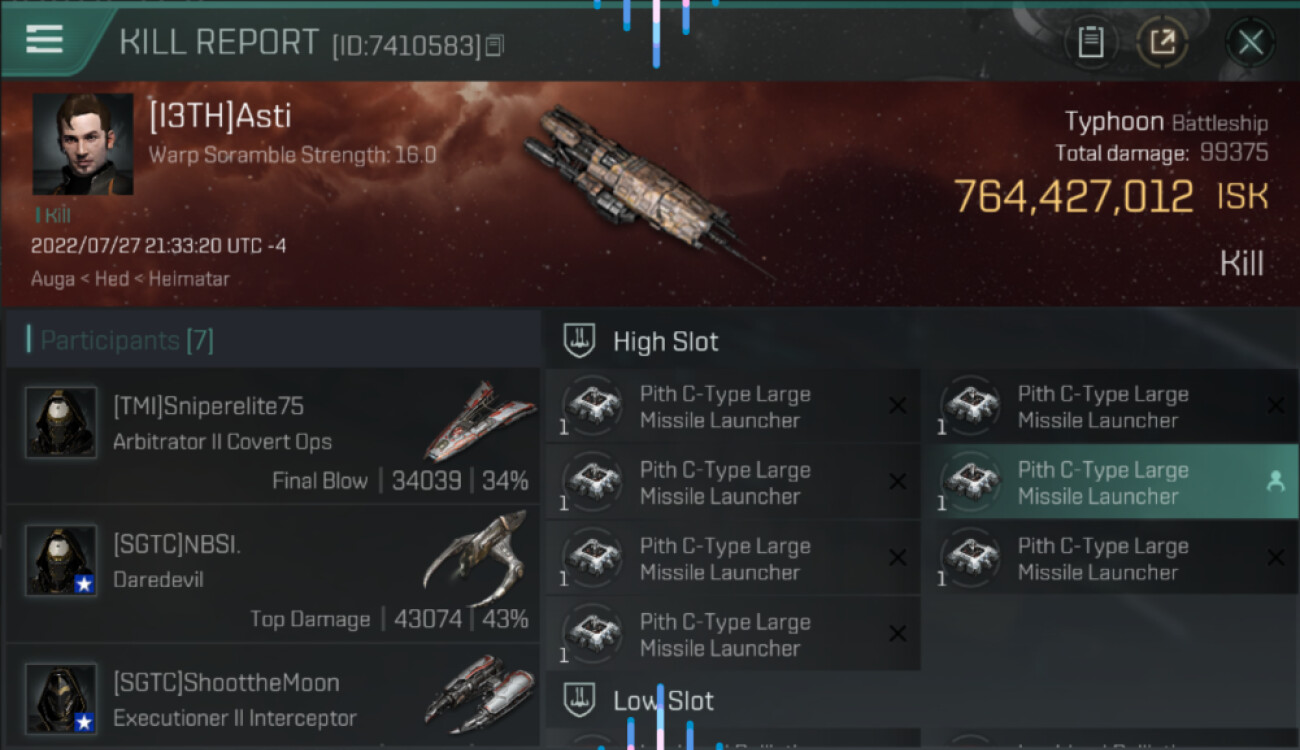
Task: Click the clipboard icon in the top bar
Action: [x=1091, y=43]
